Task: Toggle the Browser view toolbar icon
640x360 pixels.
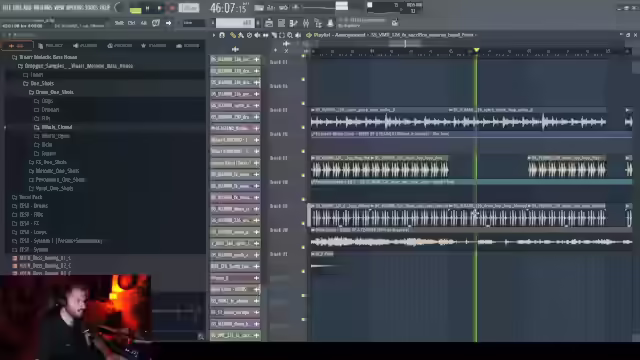Action: tap(318, 23)
